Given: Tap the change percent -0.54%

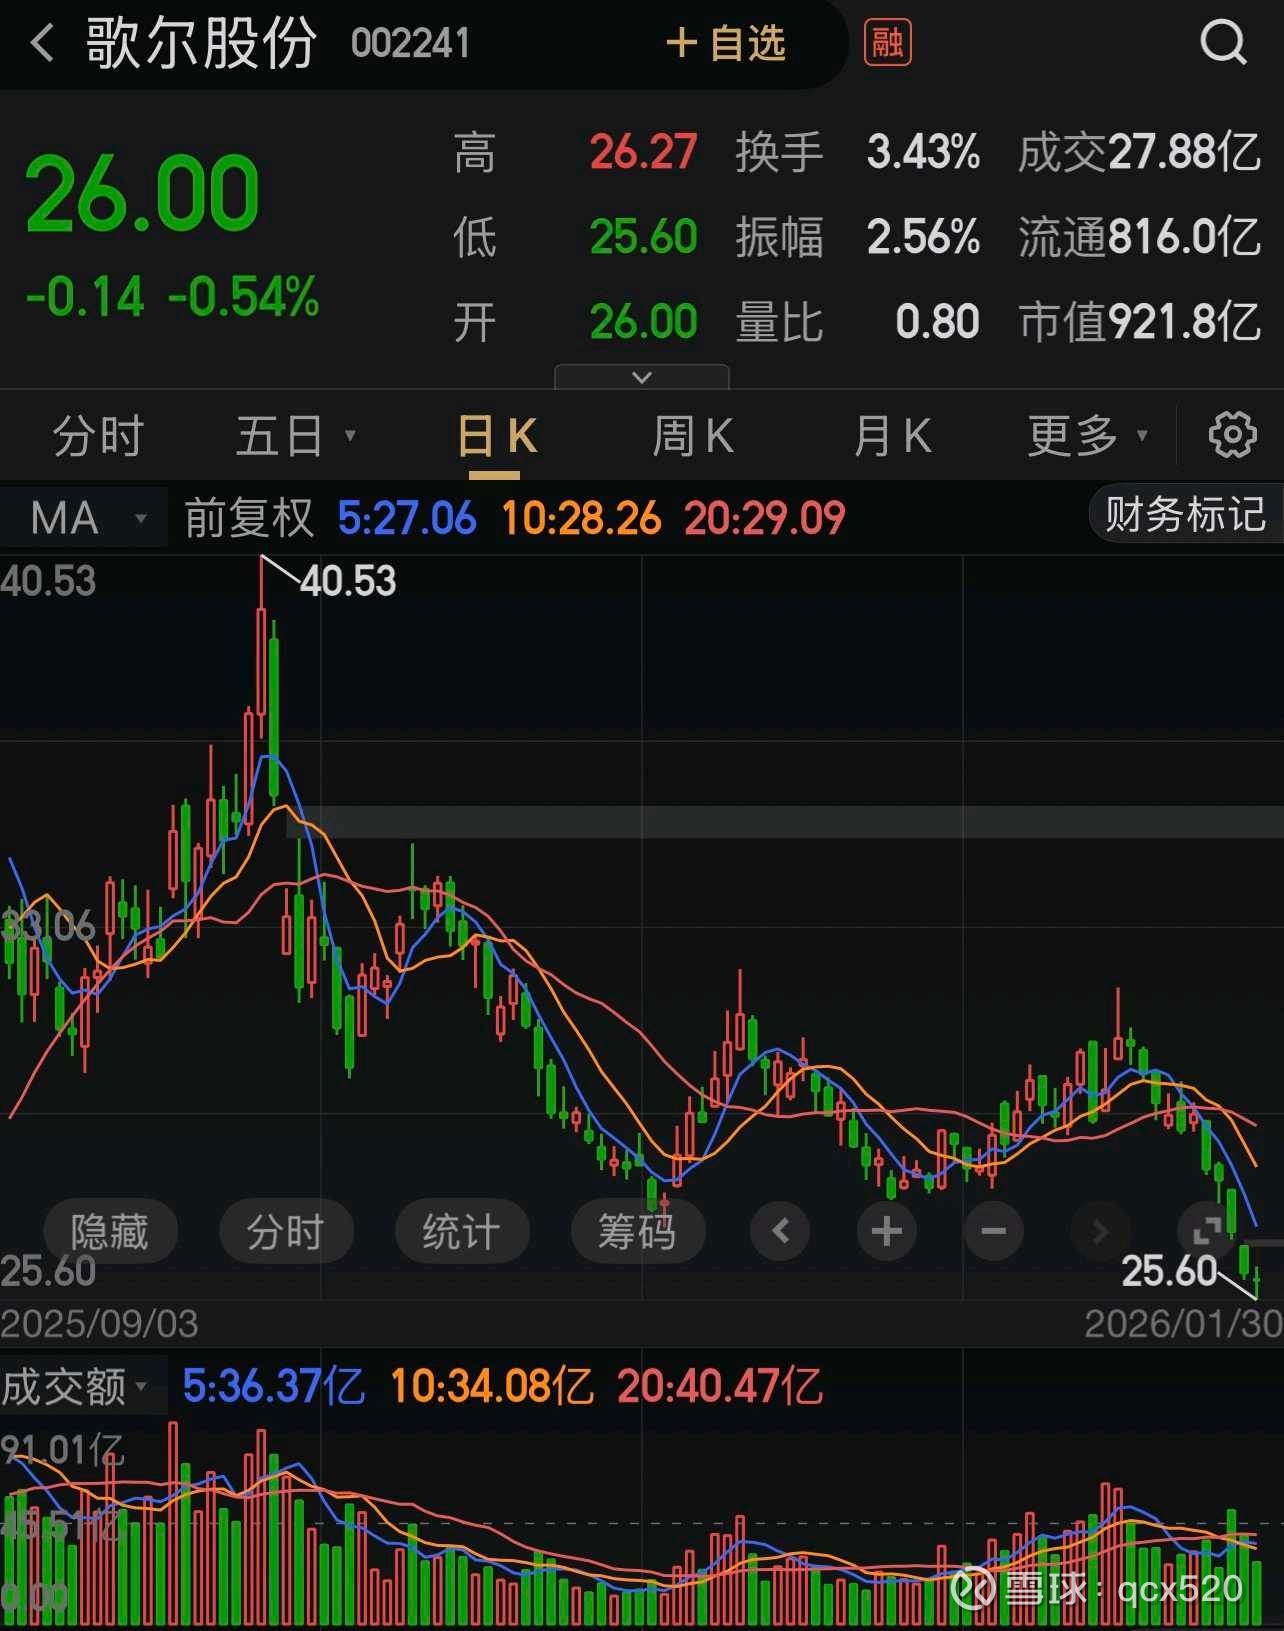Looking at the screenshot, I should tap(243, 297).
